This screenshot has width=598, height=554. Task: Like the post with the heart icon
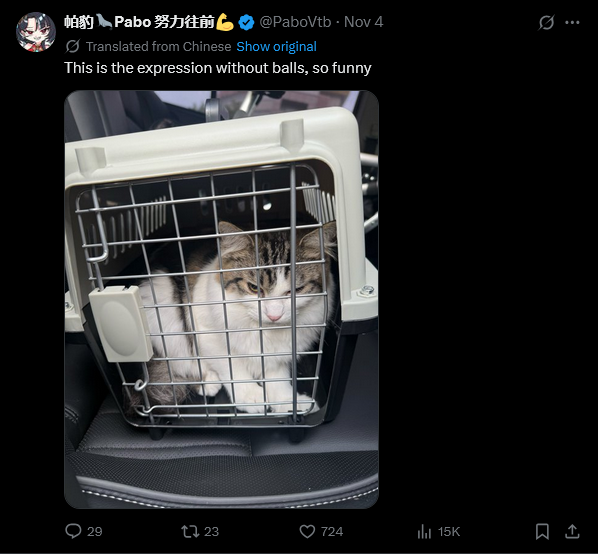(x=307, y=531)
